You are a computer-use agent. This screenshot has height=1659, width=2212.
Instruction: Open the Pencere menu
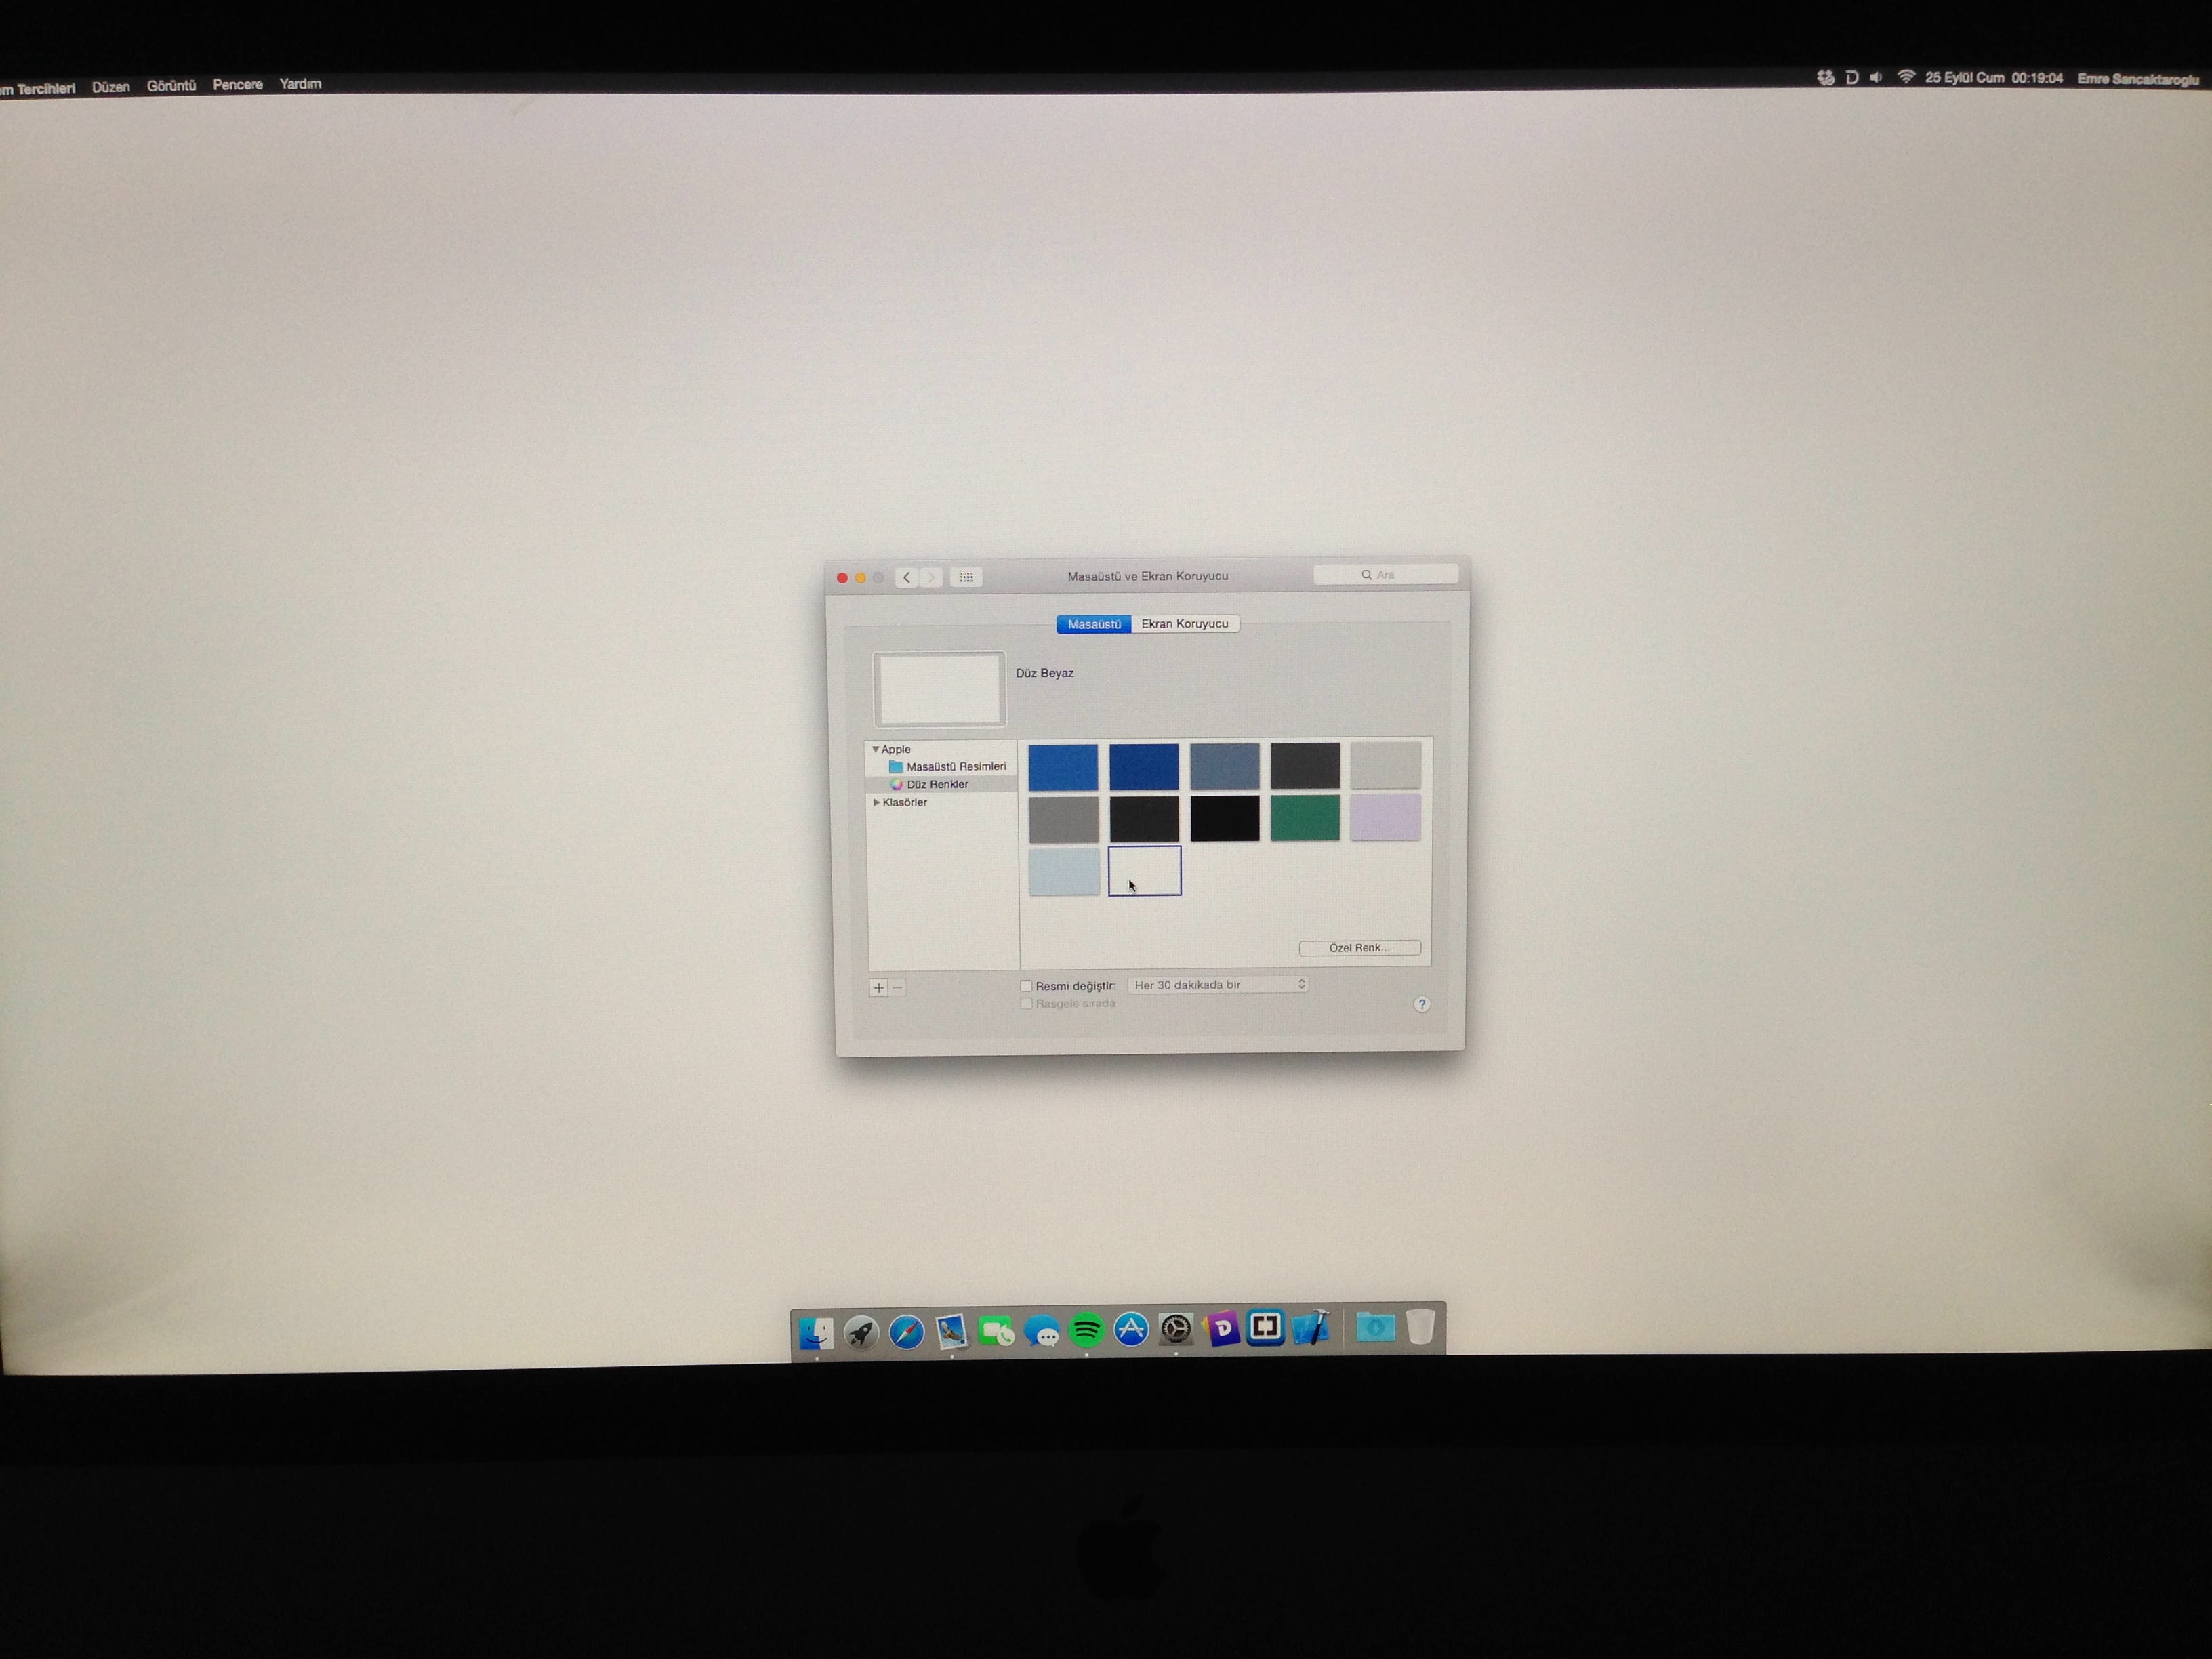pyautogui.click(x=237, y=85)
